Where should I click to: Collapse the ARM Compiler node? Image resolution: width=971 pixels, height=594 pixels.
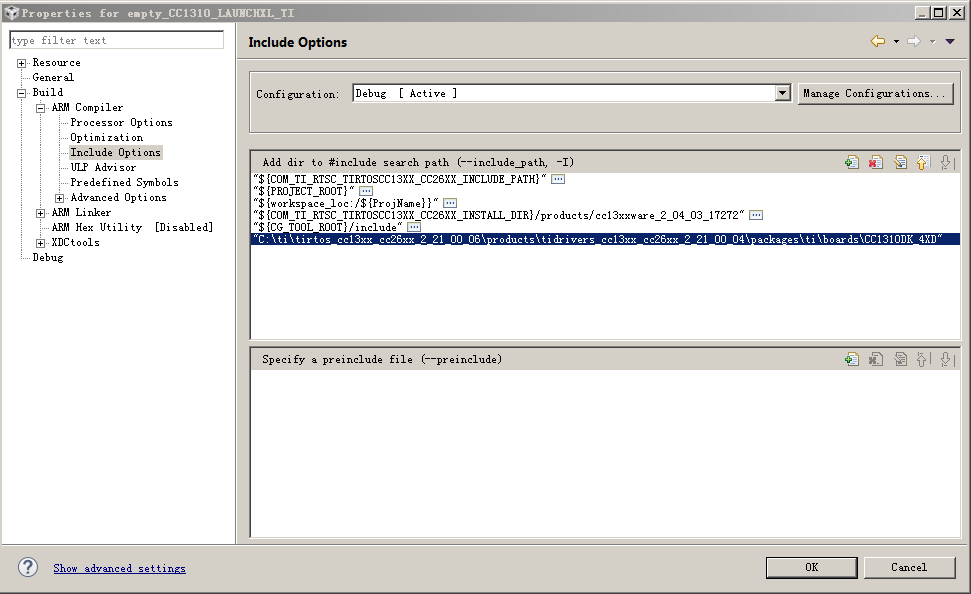[41, 108]
